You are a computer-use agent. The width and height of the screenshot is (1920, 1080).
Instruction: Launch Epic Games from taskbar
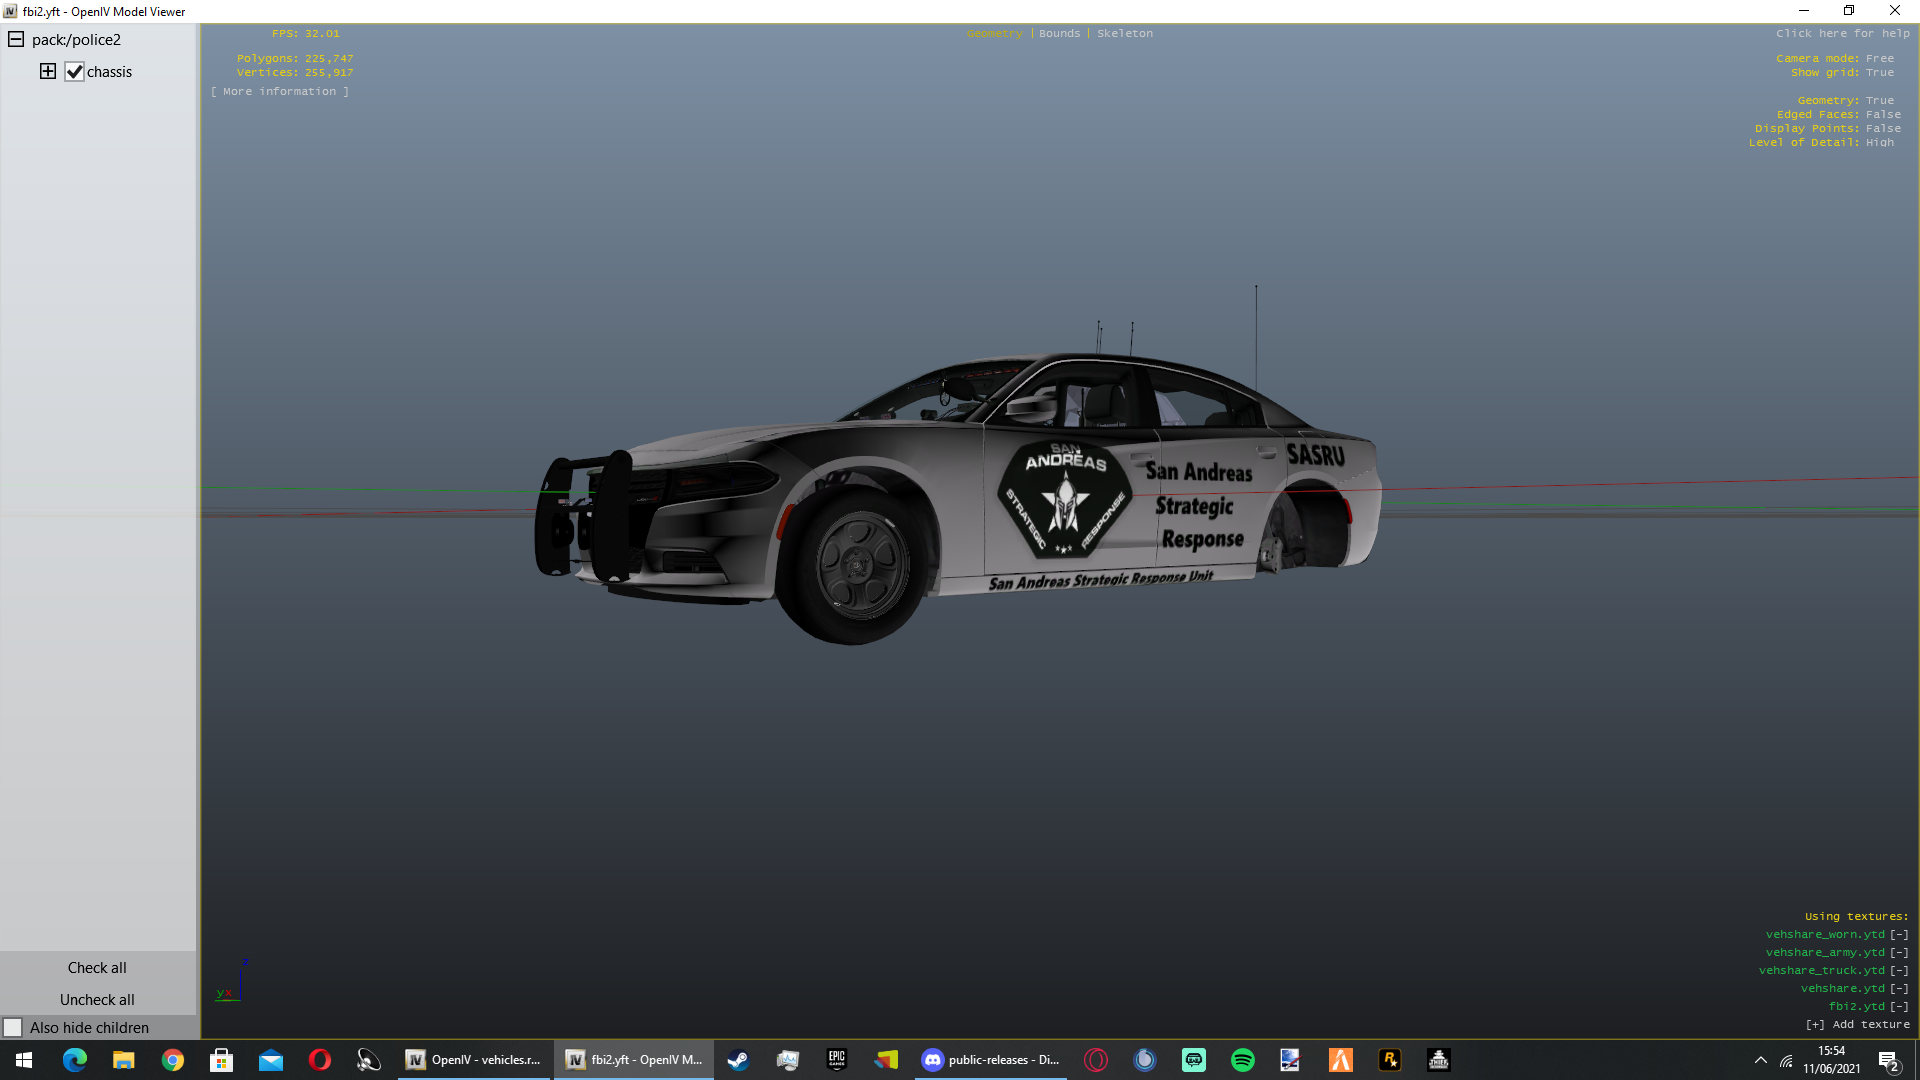click(x=836, y=1060)
